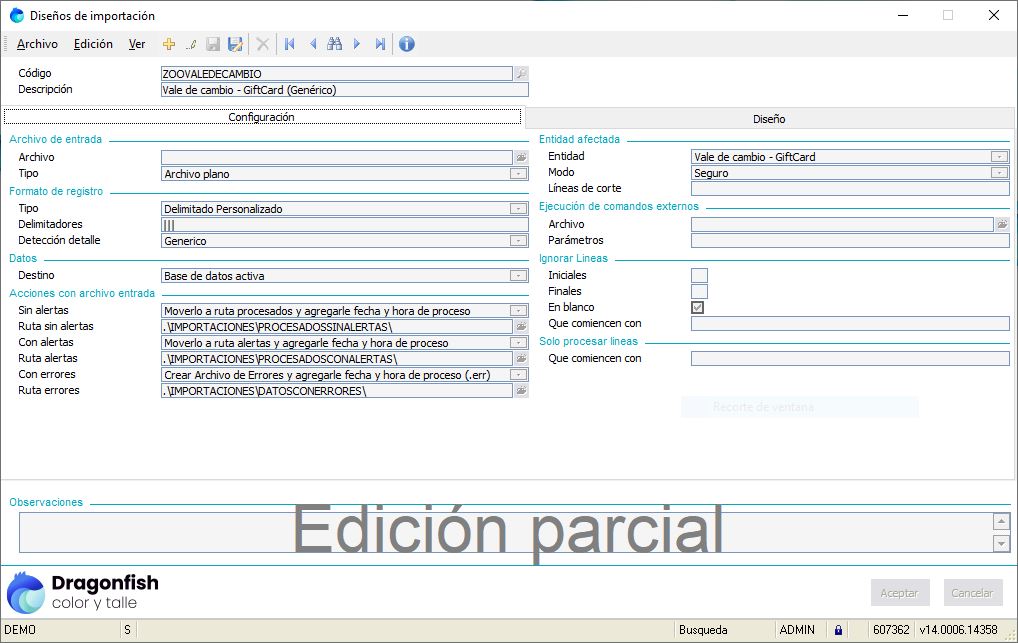Browse for input Archivo de entrada file
Viewport: 1018px width, 643px height.
click(x=521, y=157)
